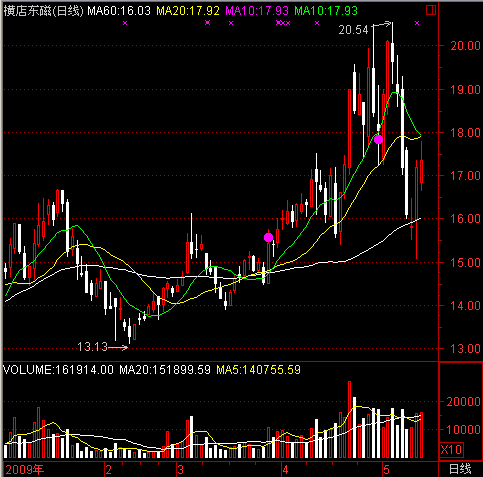
Task: Select the 横店东磁(日线) chart title
Action: click(x=43, y=11)
